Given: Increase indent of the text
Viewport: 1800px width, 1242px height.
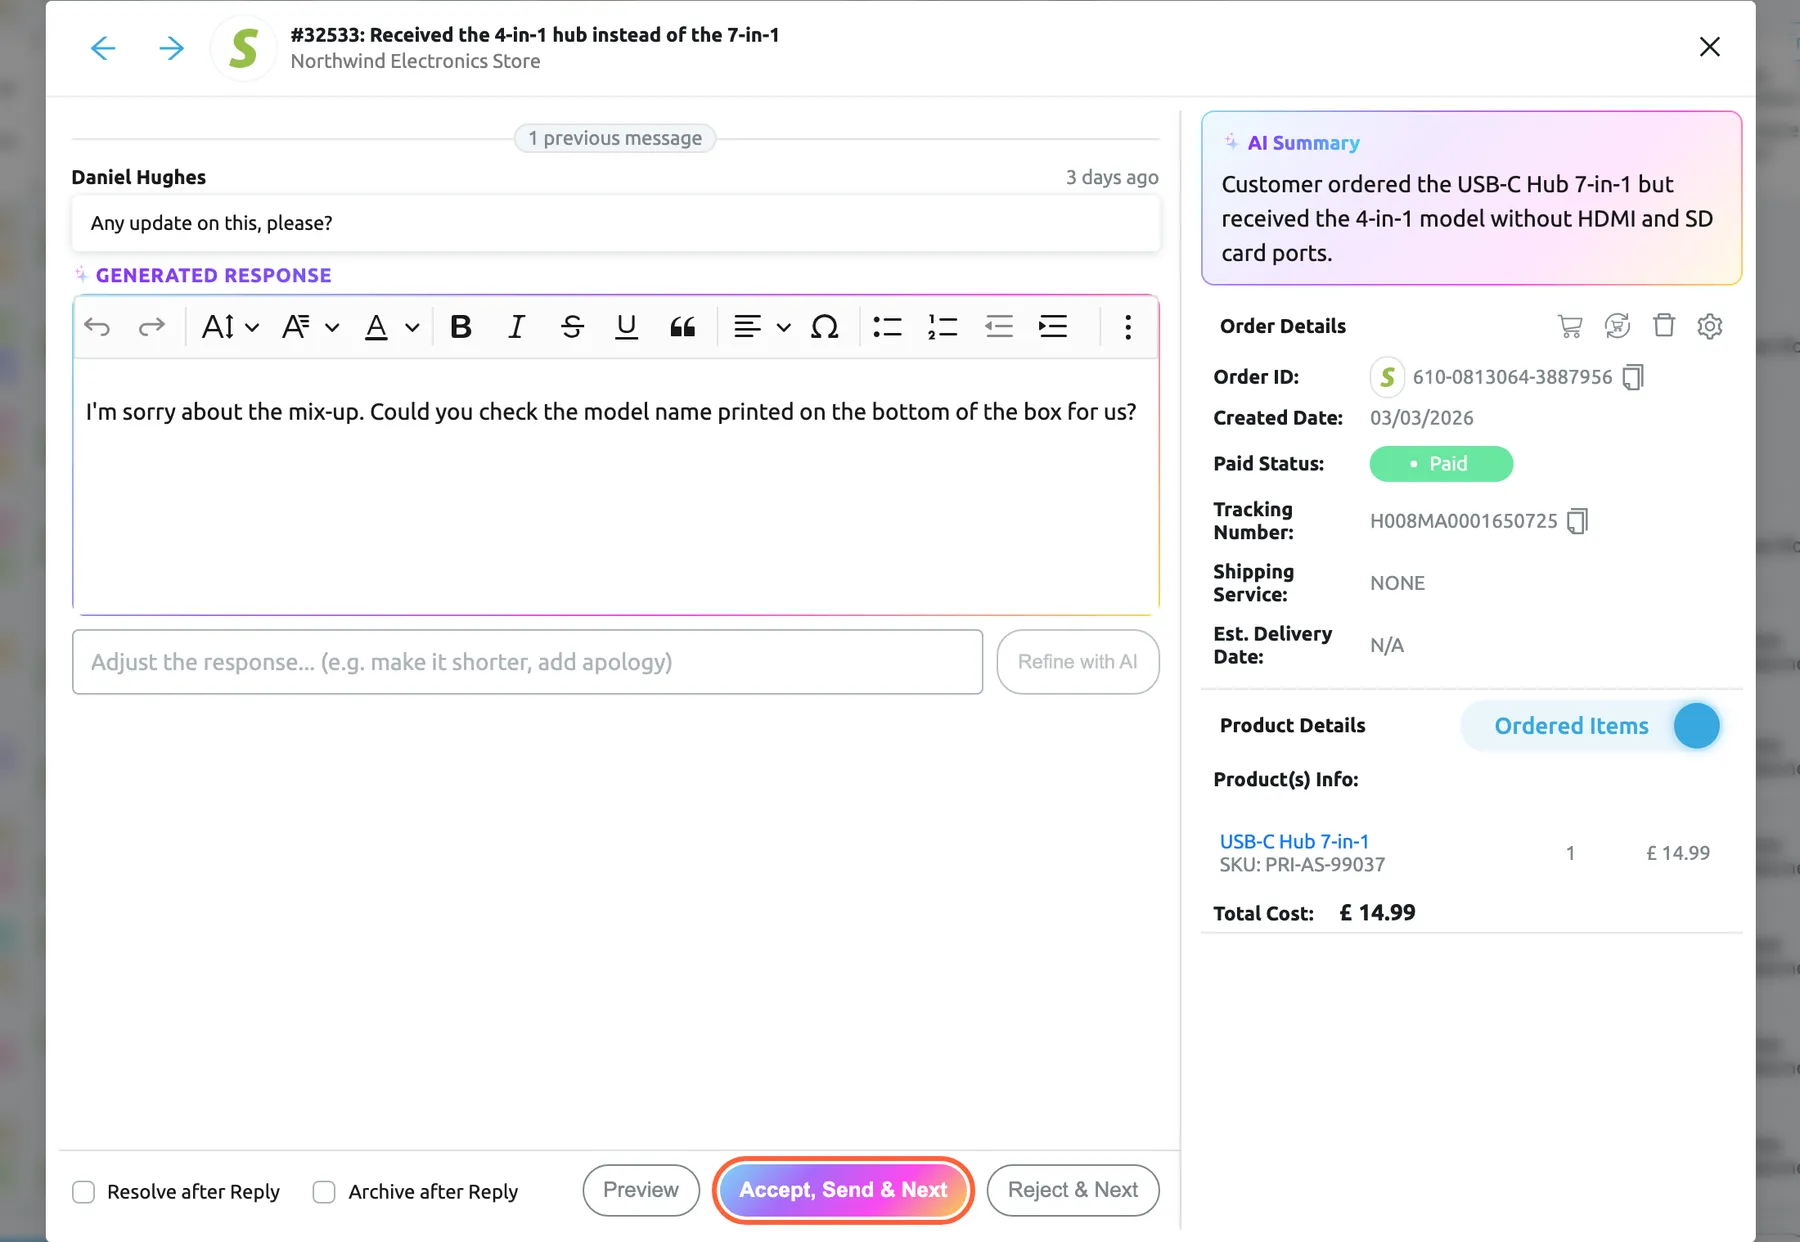Looking at the screenshot, I should tap(1053, 327).
